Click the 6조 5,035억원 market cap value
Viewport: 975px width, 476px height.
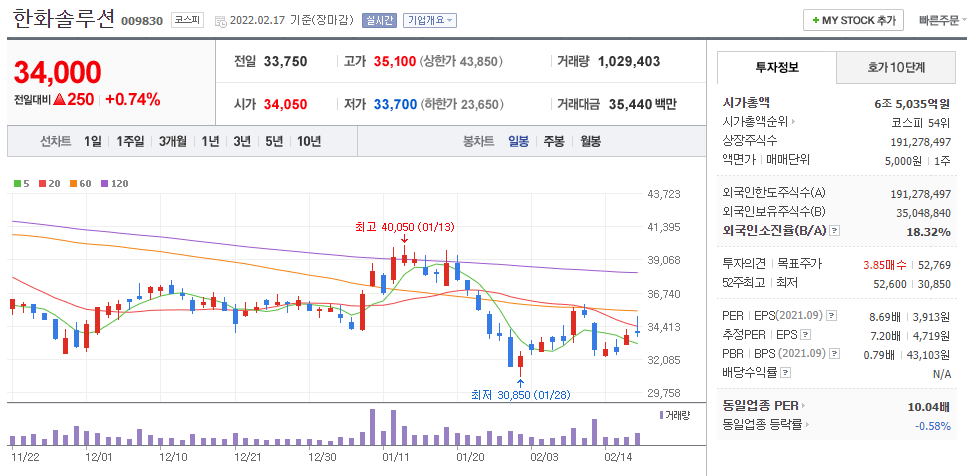pyautogui.click(x=912, y=103)
